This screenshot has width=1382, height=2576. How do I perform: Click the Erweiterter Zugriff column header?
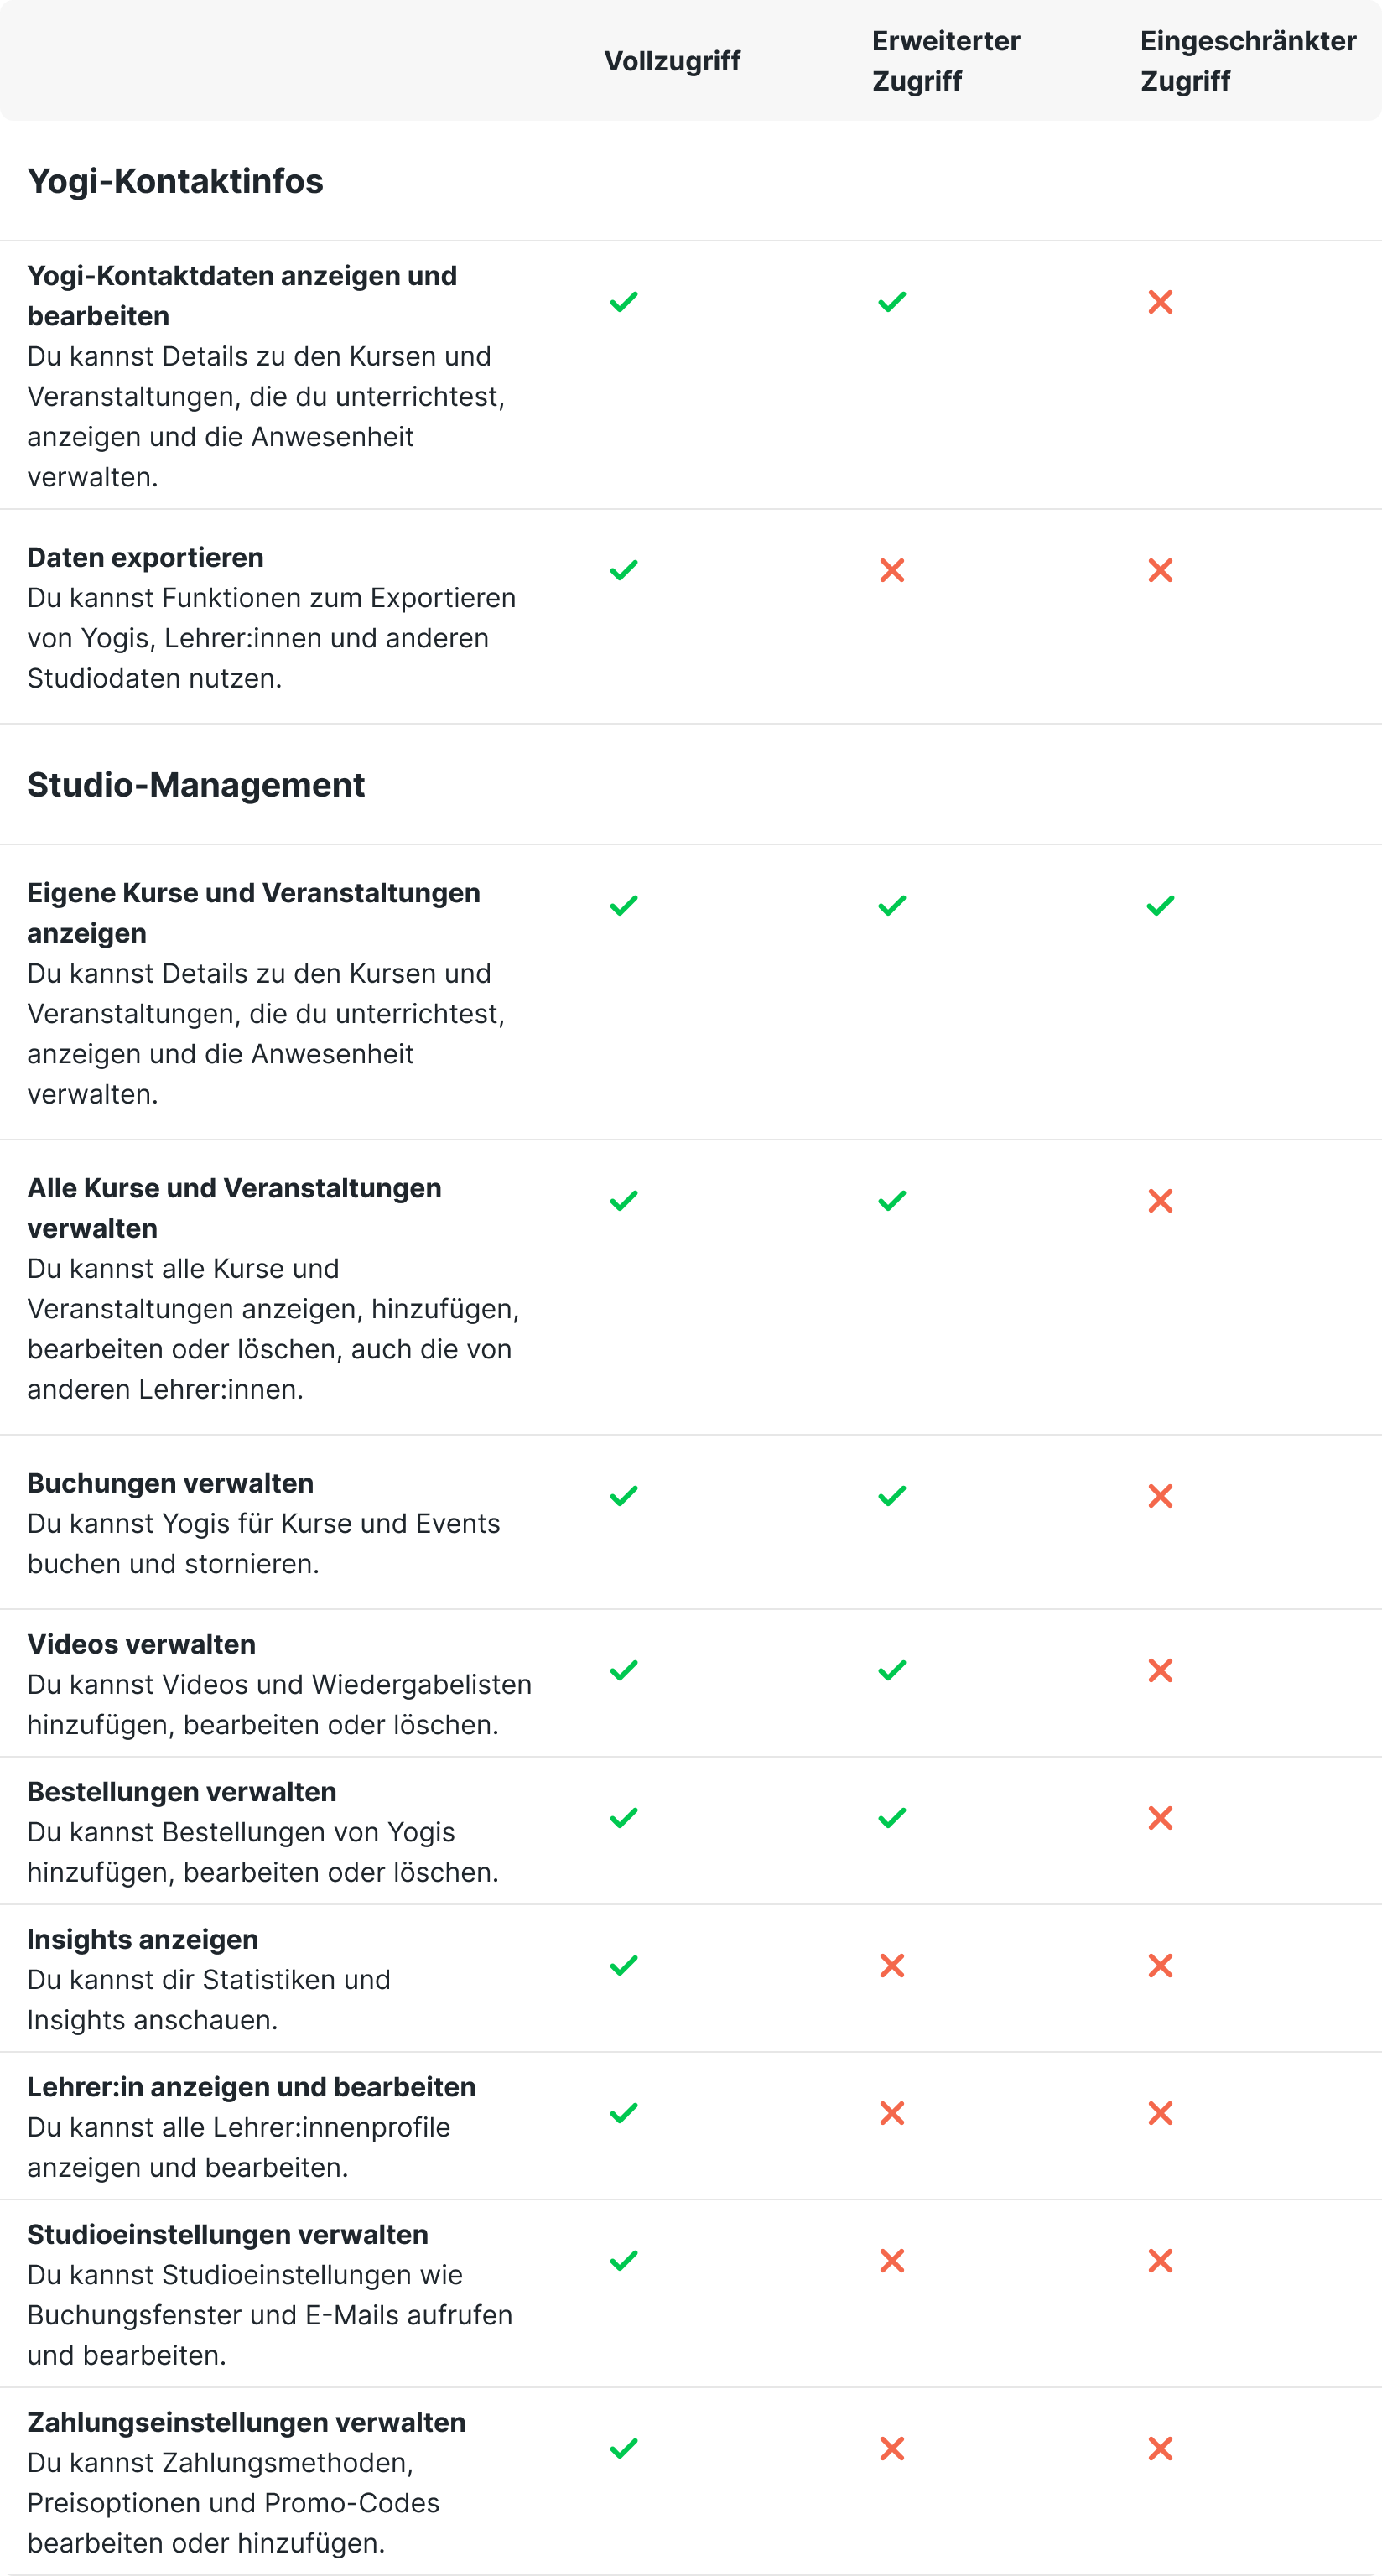(945, 61)
